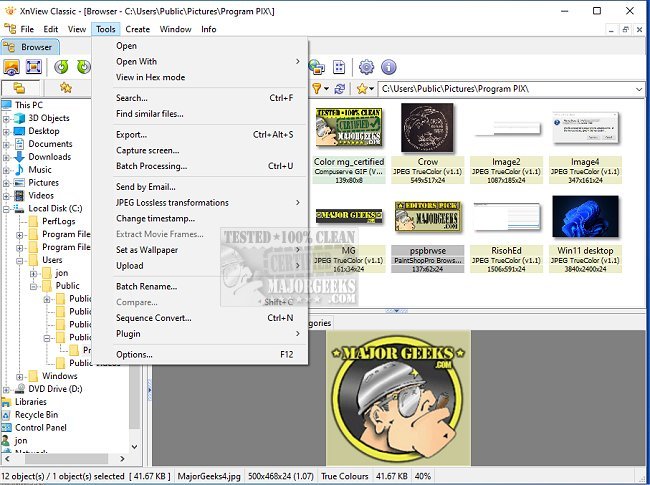Click the Full screen toolbar icon
This screenshot has width=650, height=485.
(34, 67)
